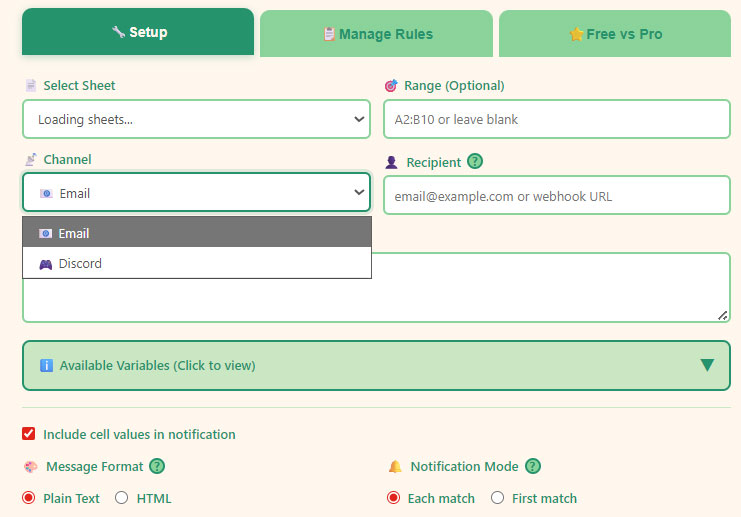Click the clipboard icon on Manage Rules
This screenshot has width=741, height=517.
point(329,34)
